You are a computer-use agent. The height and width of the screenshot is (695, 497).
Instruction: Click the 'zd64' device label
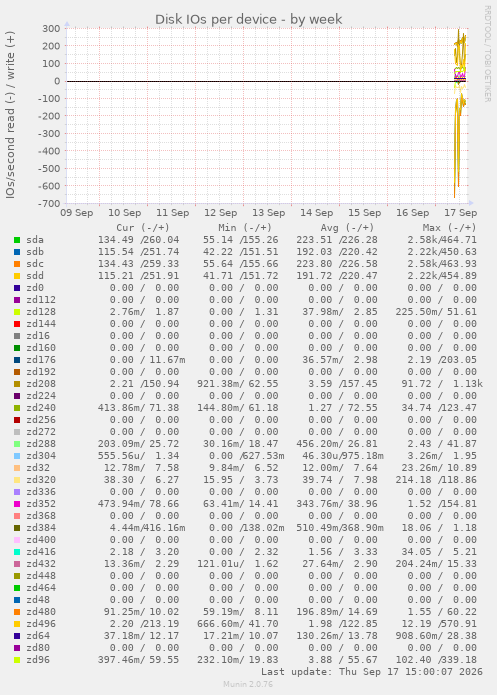click(x=38, y=636)
